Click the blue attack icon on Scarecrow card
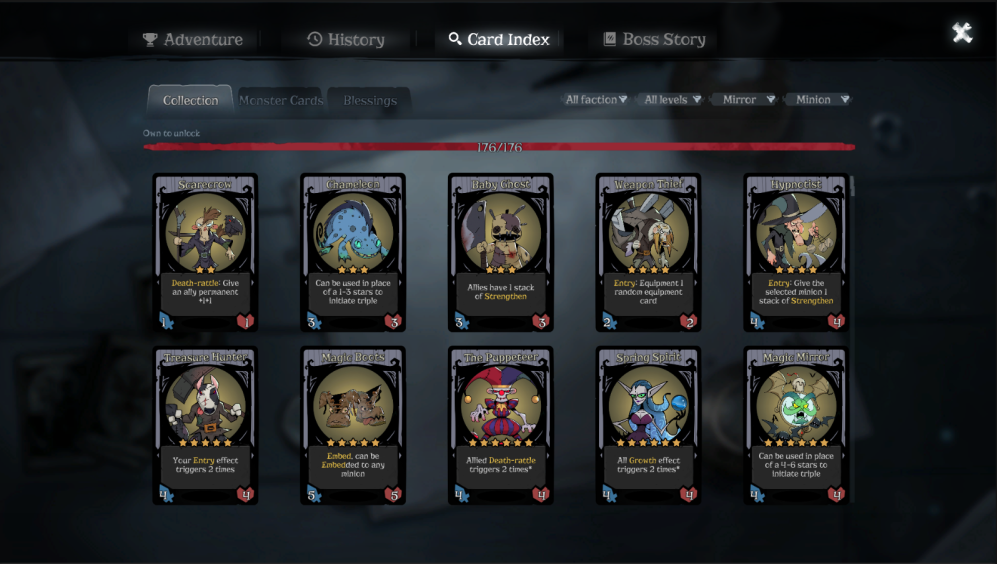 165,322
